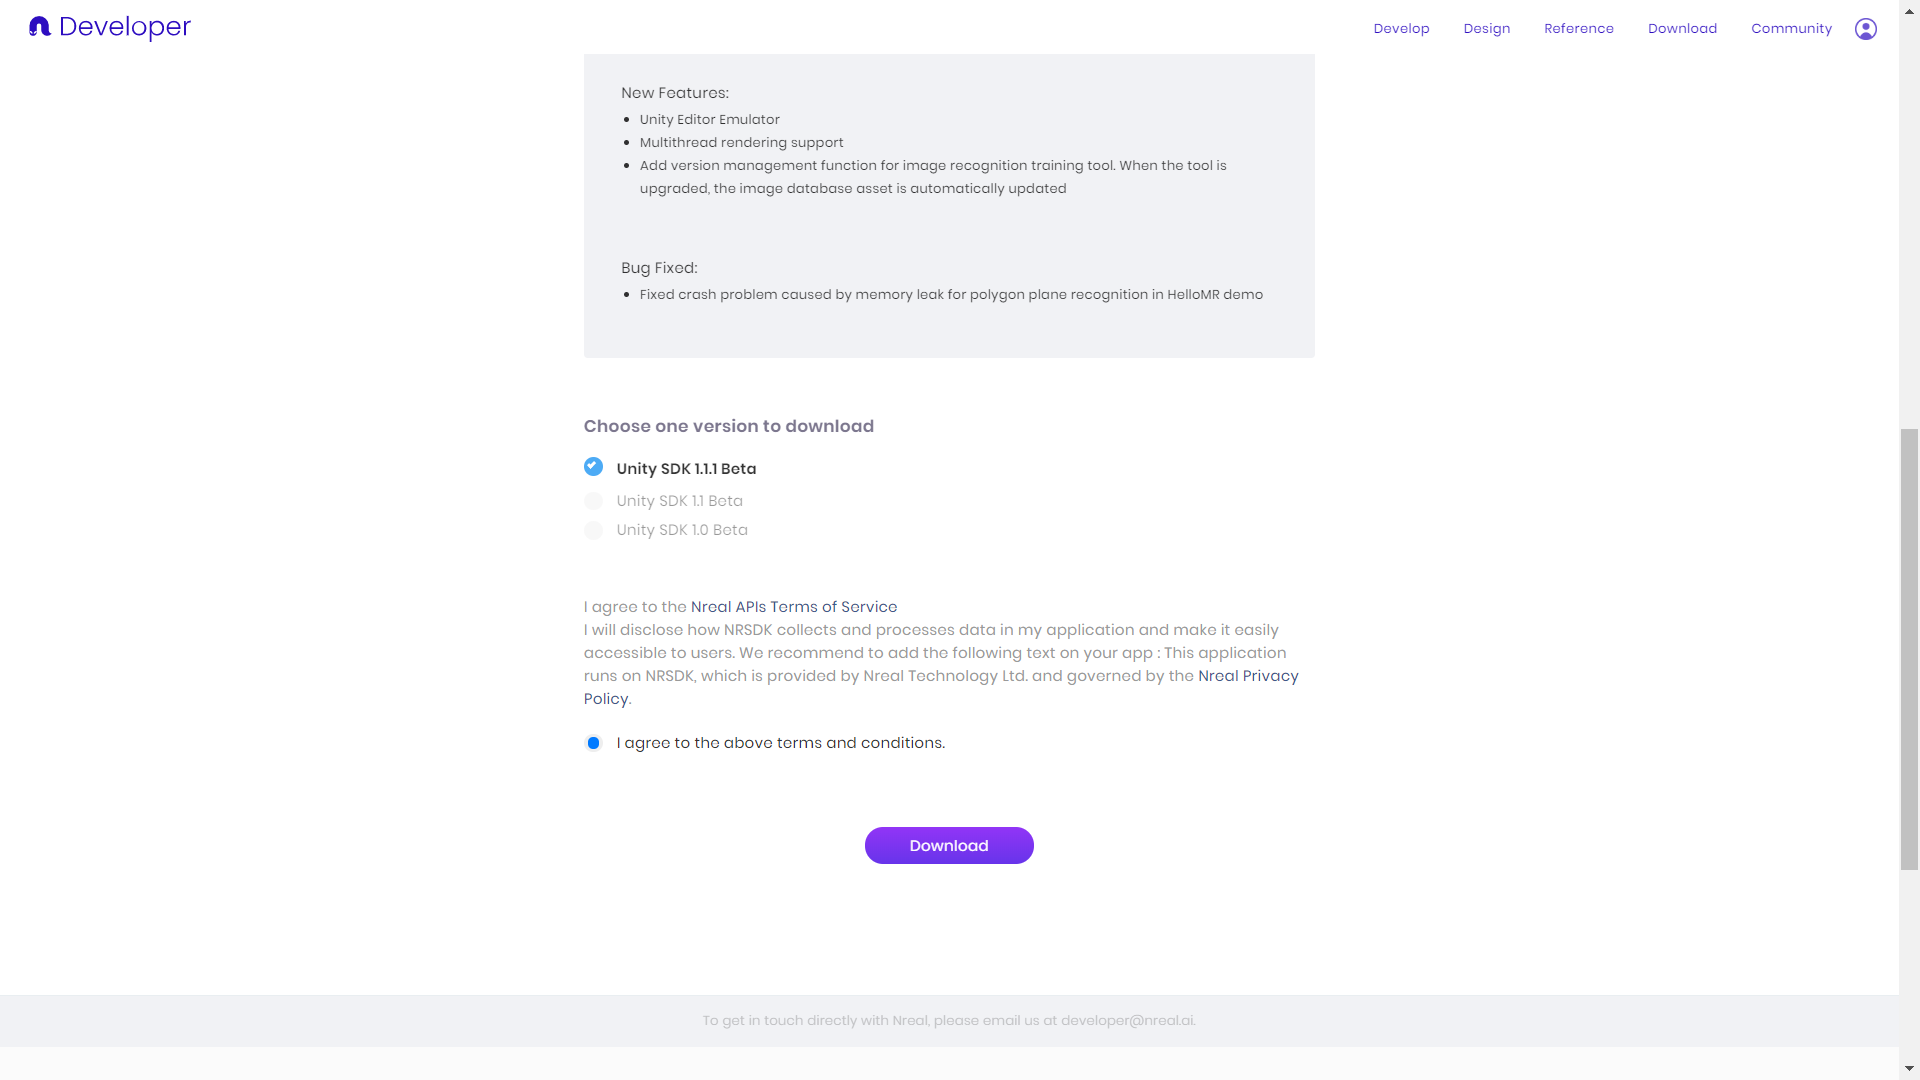The height and width of the screenshot is (1080, 1920).
Task: Click the scroll down arrow
Action: pos(1910,1069)
